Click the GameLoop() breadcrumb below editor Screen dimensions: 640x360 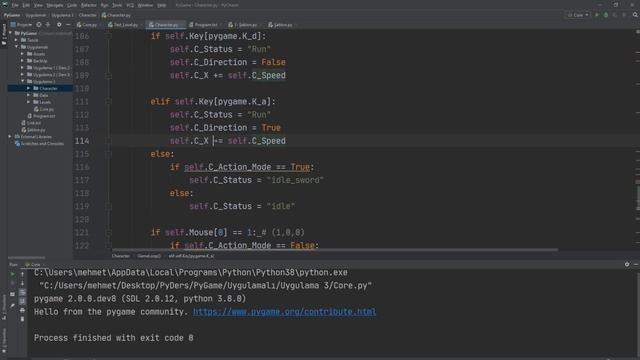tap(149, 256)
